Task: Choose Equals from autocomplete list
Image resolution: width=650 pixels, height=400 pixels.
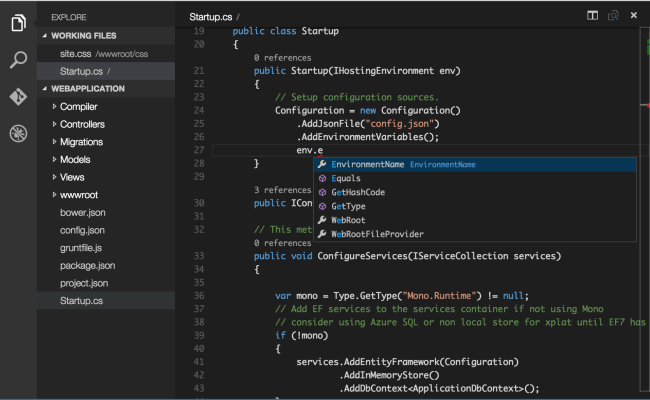Action: coord(475,178)
